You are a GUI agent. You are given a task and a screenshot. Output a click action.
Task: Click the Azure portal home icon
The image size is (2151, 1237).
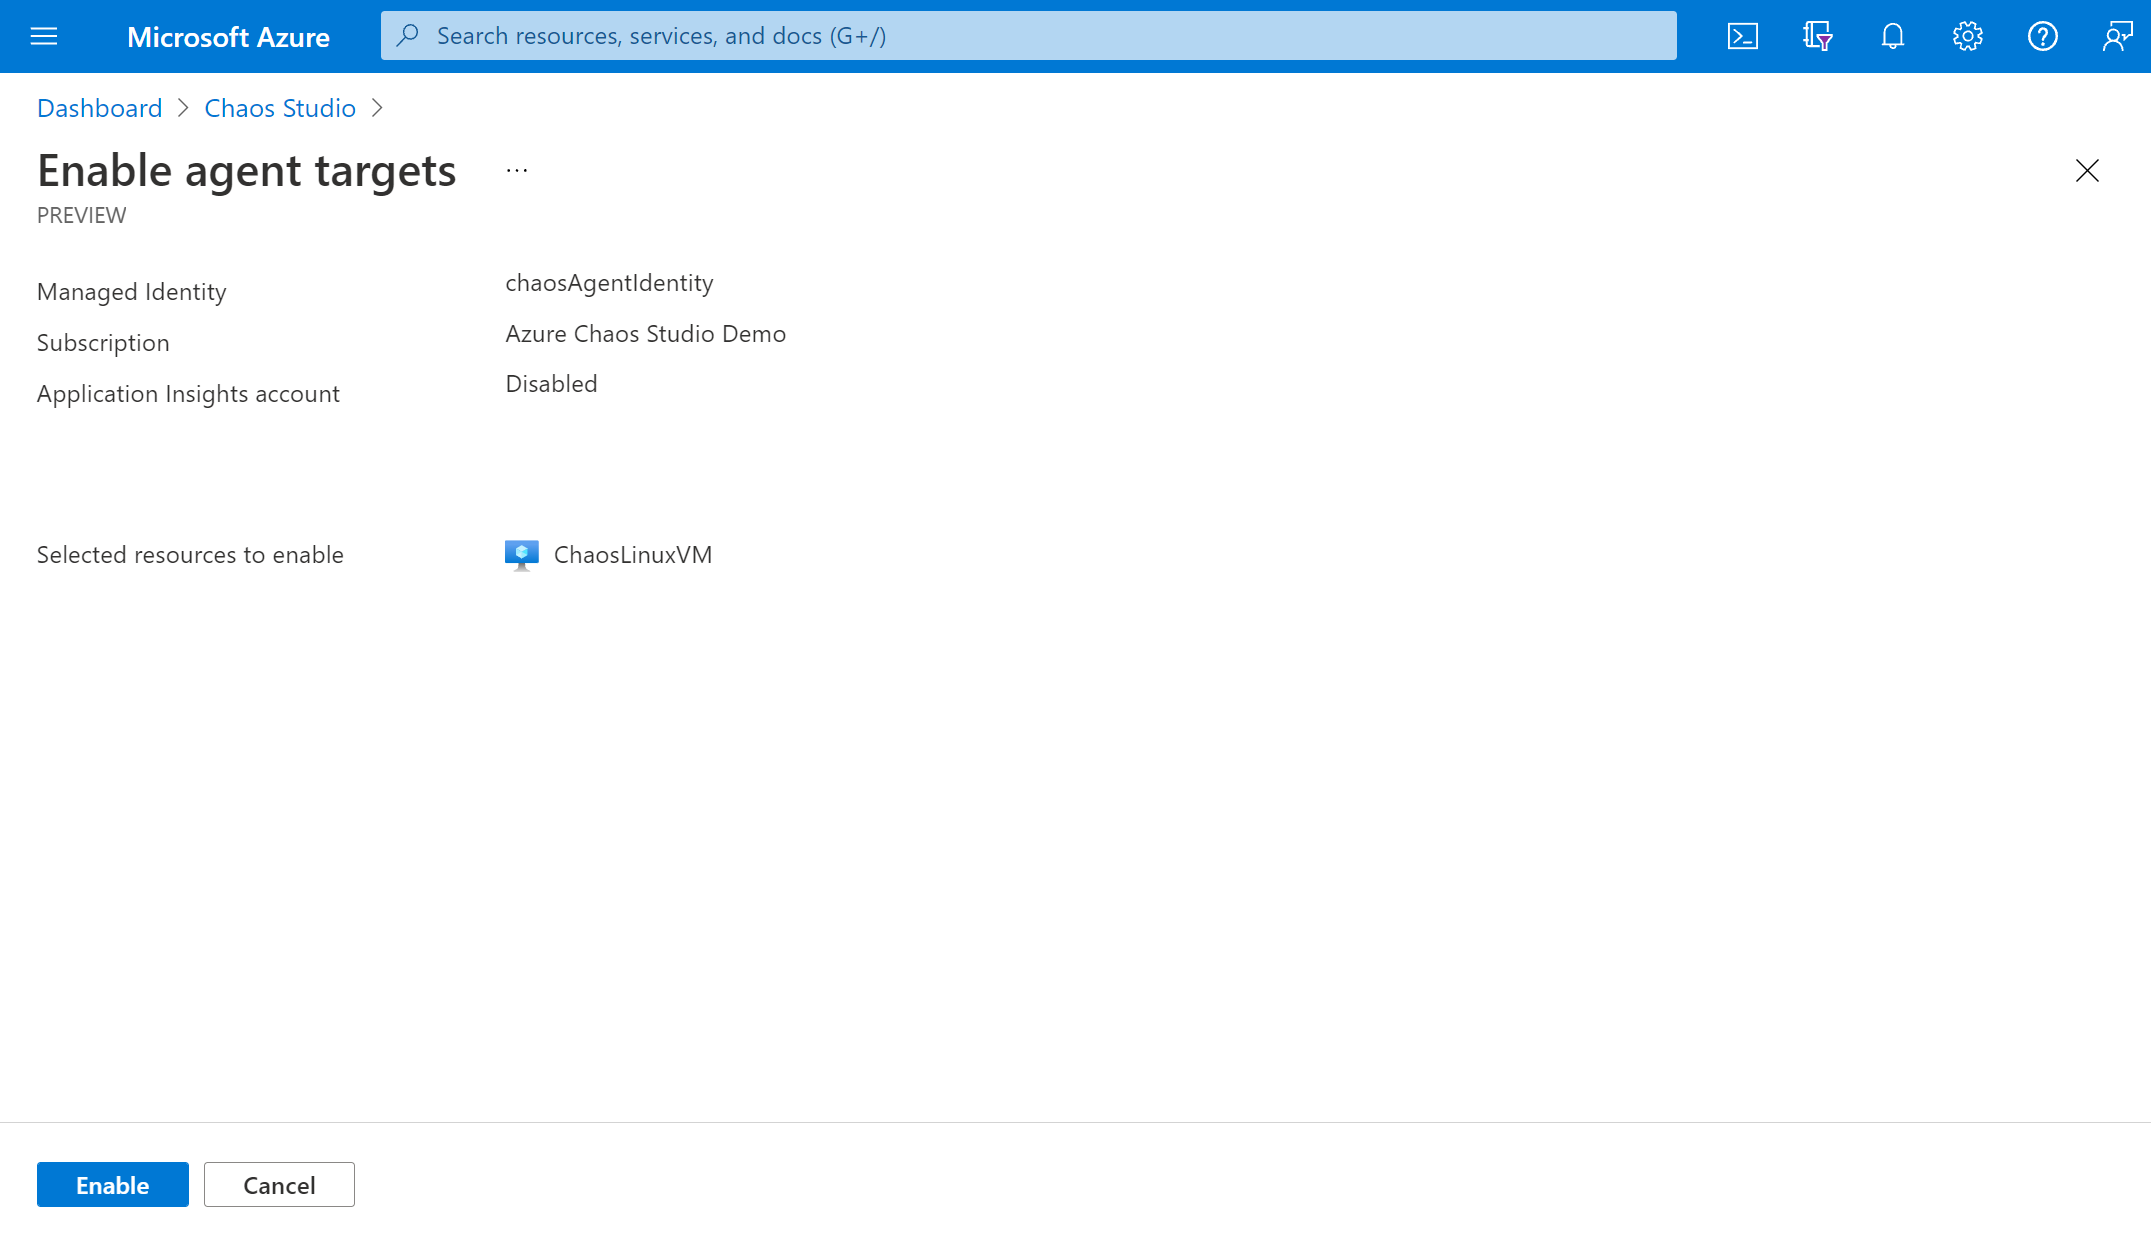(x=229, y=35)
